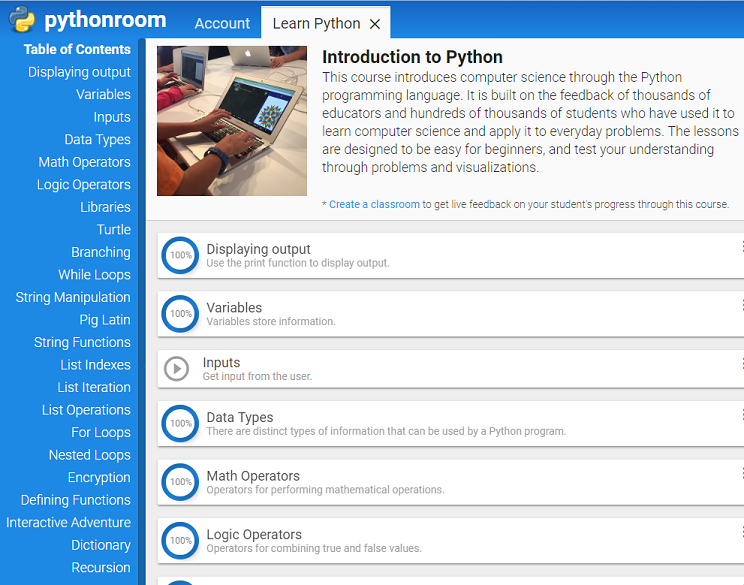Click the Table of Contents heading
Screen dimensions: 744x585
coord(77,49)
